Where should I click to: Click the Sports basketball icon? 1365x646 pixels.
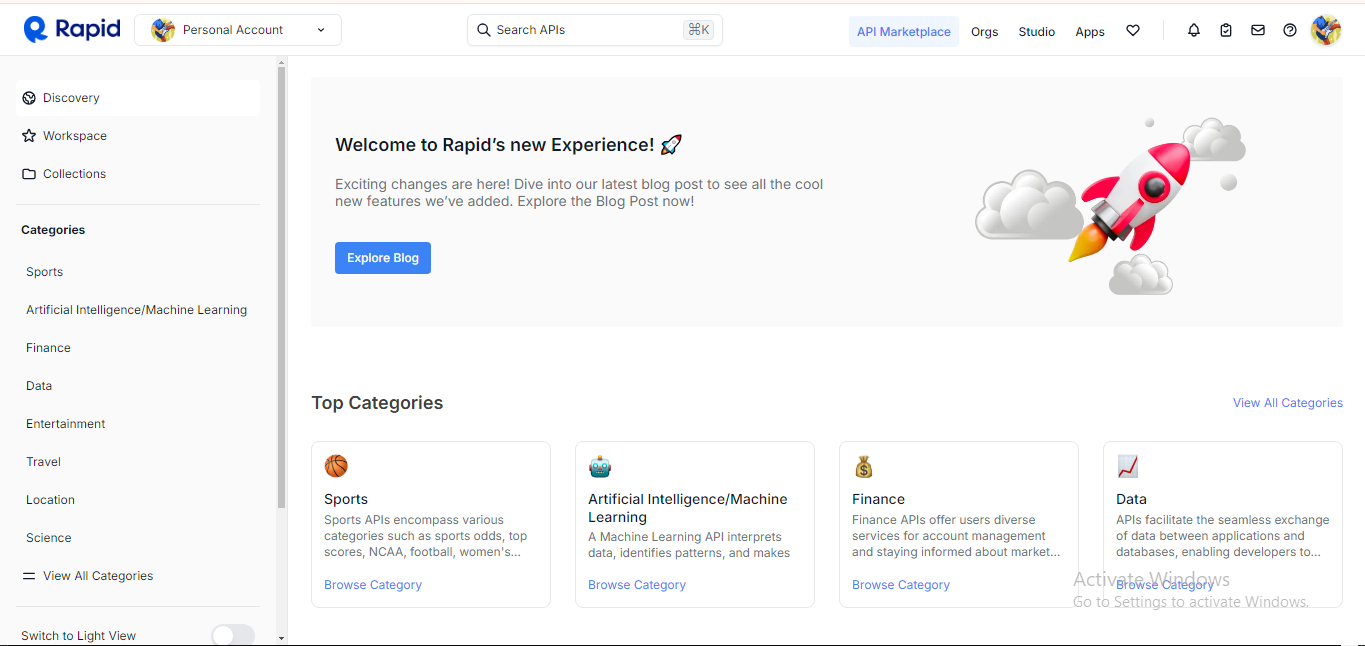[336, 466]
